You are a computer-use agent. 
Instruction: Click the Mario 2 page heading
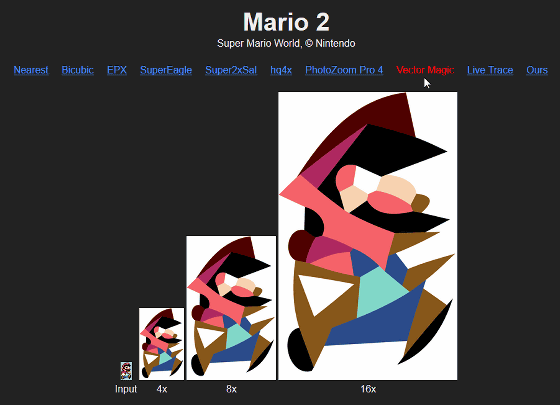pos(286,22)
